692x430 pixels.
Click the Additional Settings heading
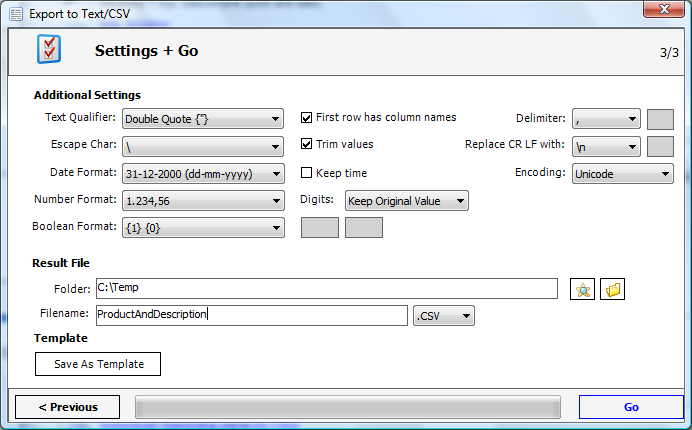(87, 95)
